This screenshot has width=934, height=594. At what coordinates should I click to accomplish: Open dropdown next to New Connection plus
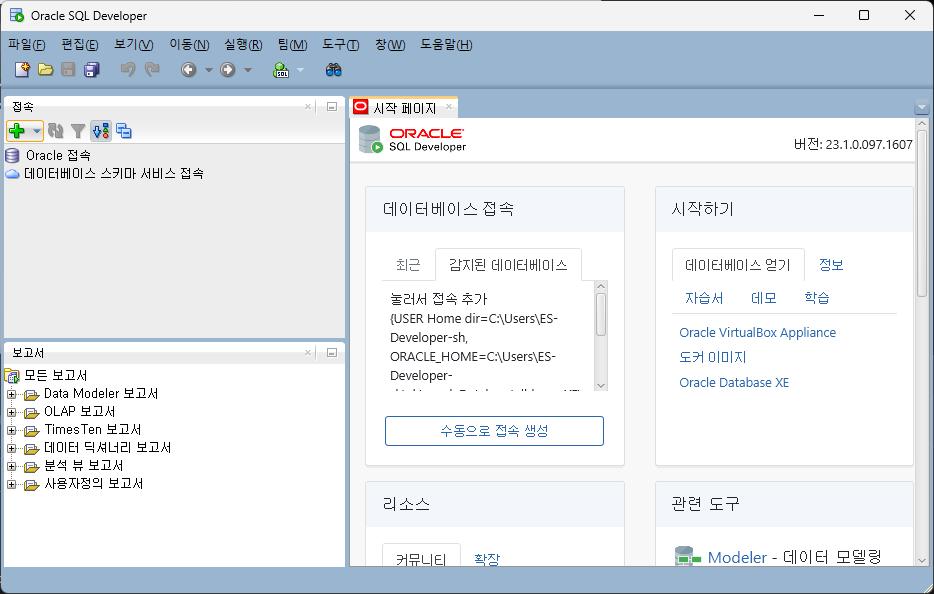[x=36, y=130]
